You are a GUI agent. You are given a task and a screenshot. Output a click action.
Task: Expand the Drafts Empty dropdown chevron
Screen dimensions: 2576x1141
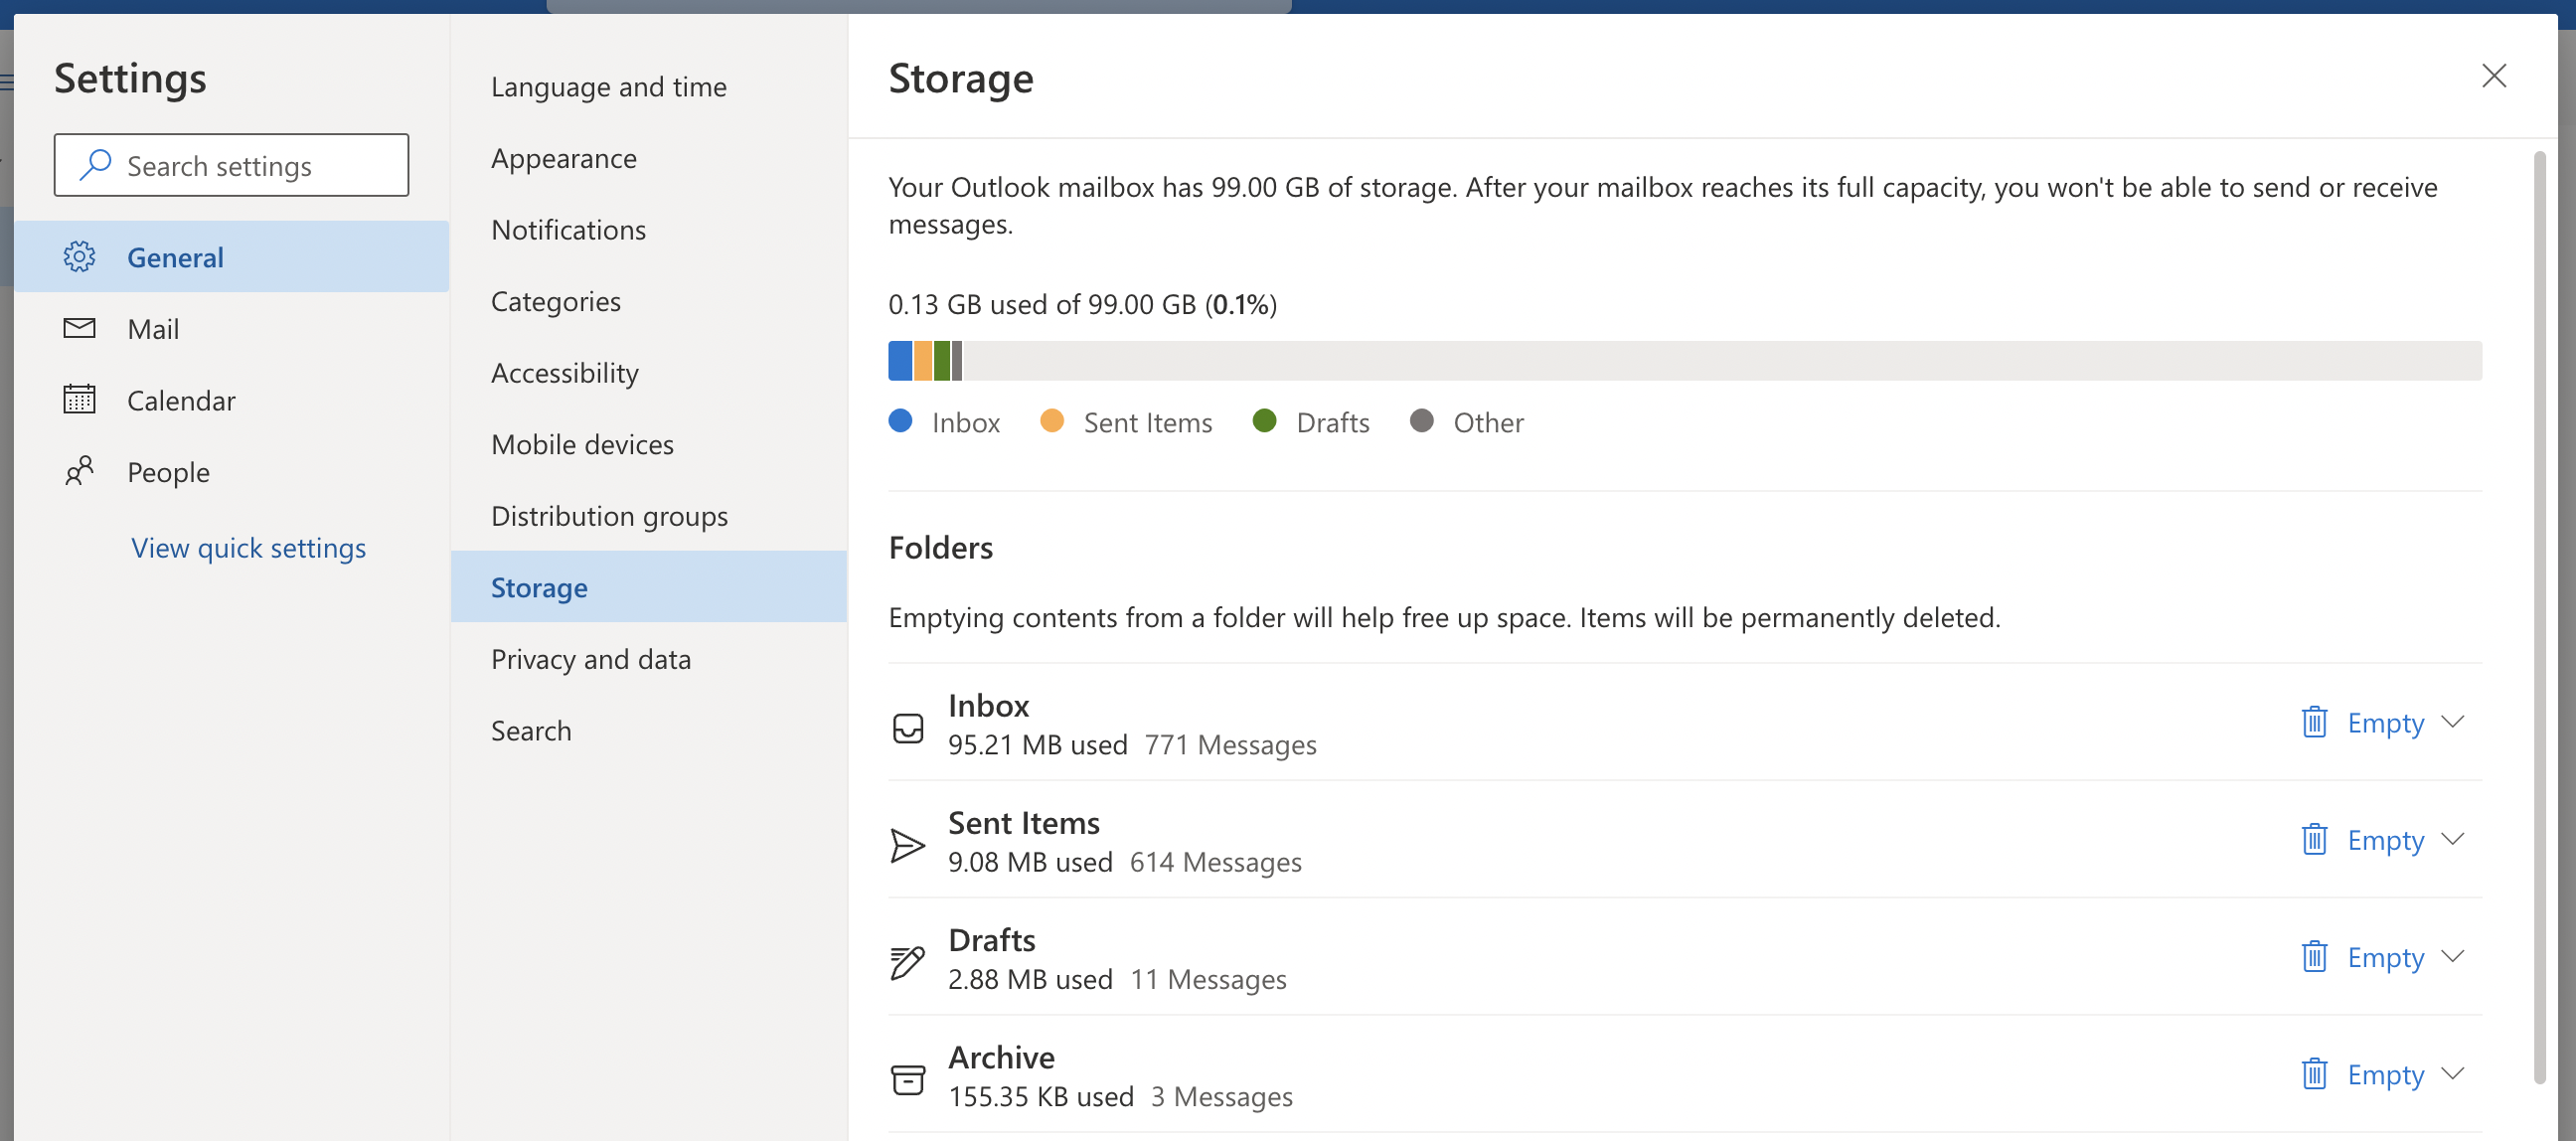(2453, 956)
